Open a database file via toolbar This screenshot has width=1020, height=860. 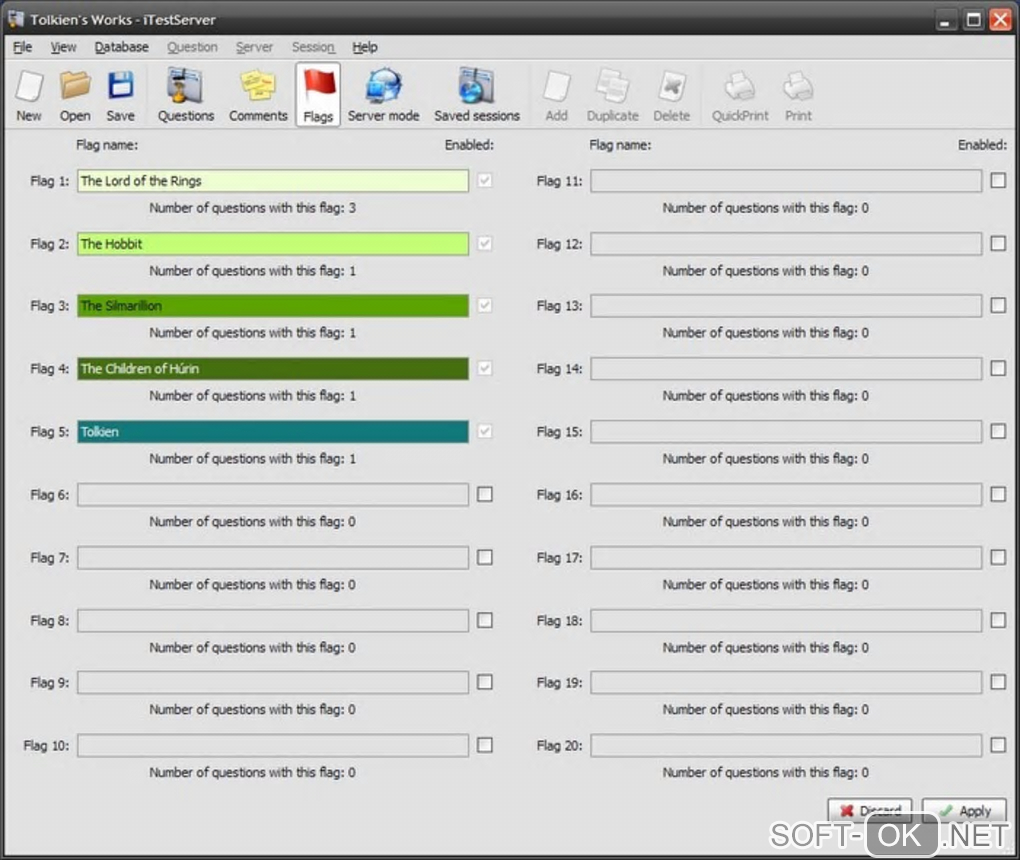coord(75,96)
